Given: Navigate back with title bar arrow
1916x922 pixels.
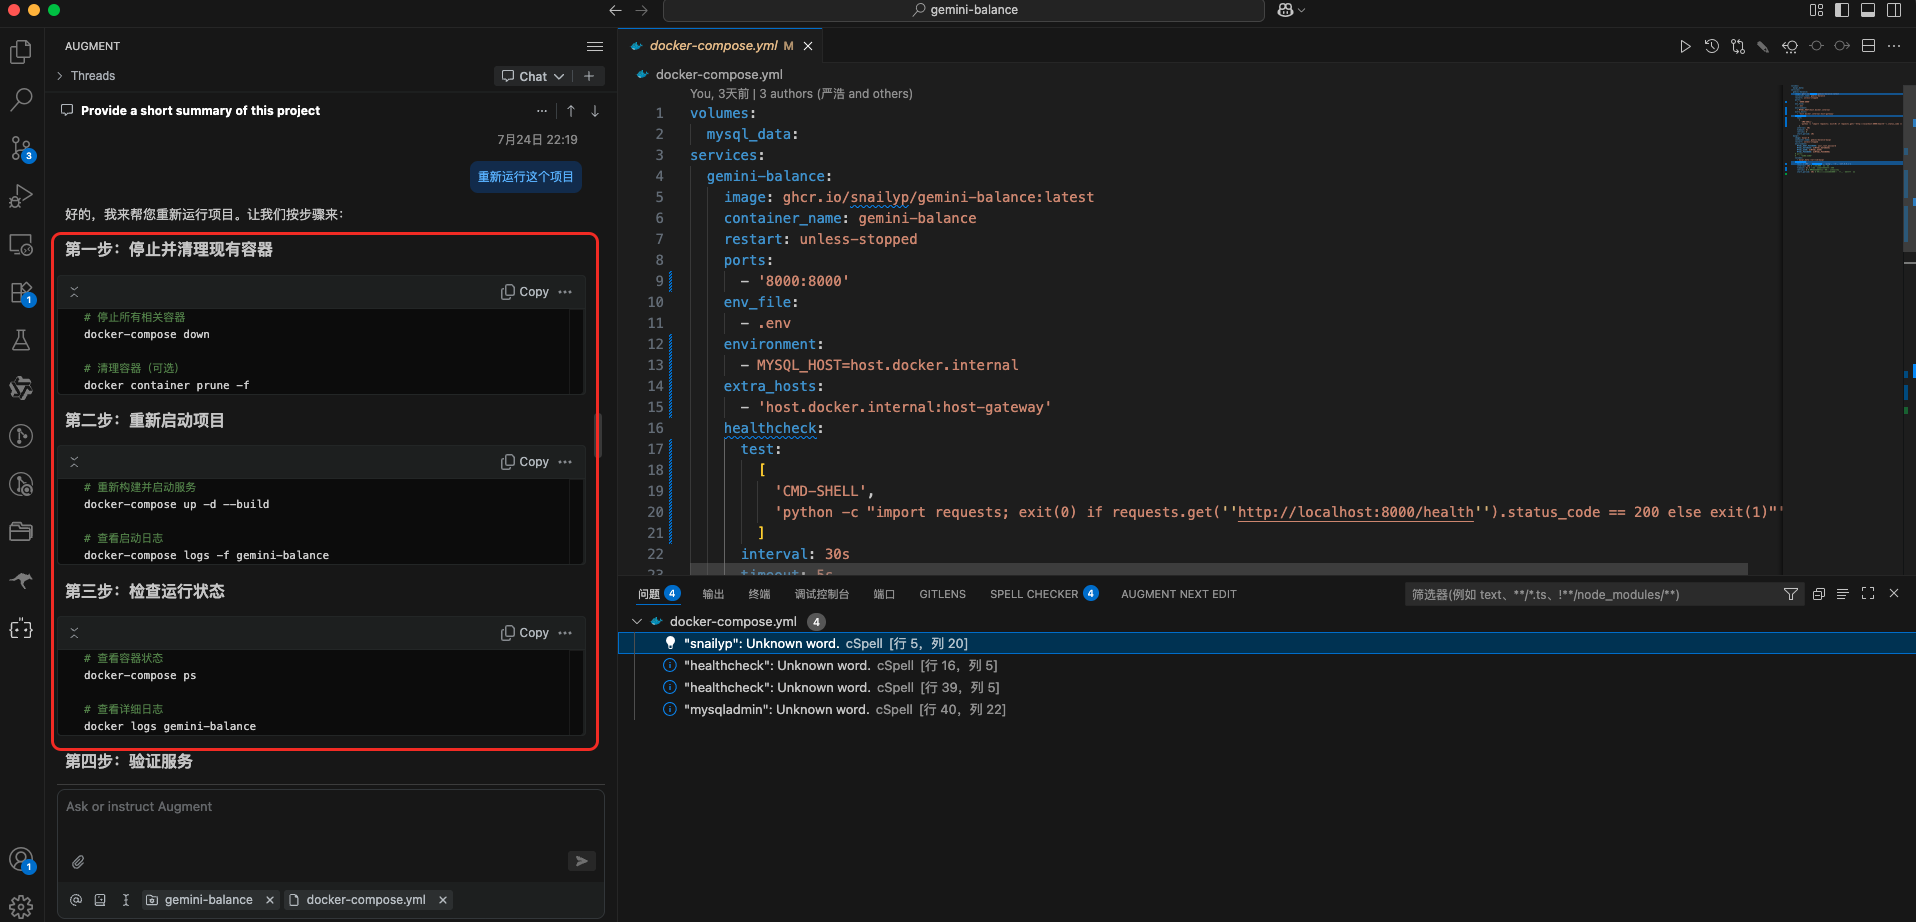Looking at the screenshot, I should click(615, 10).
